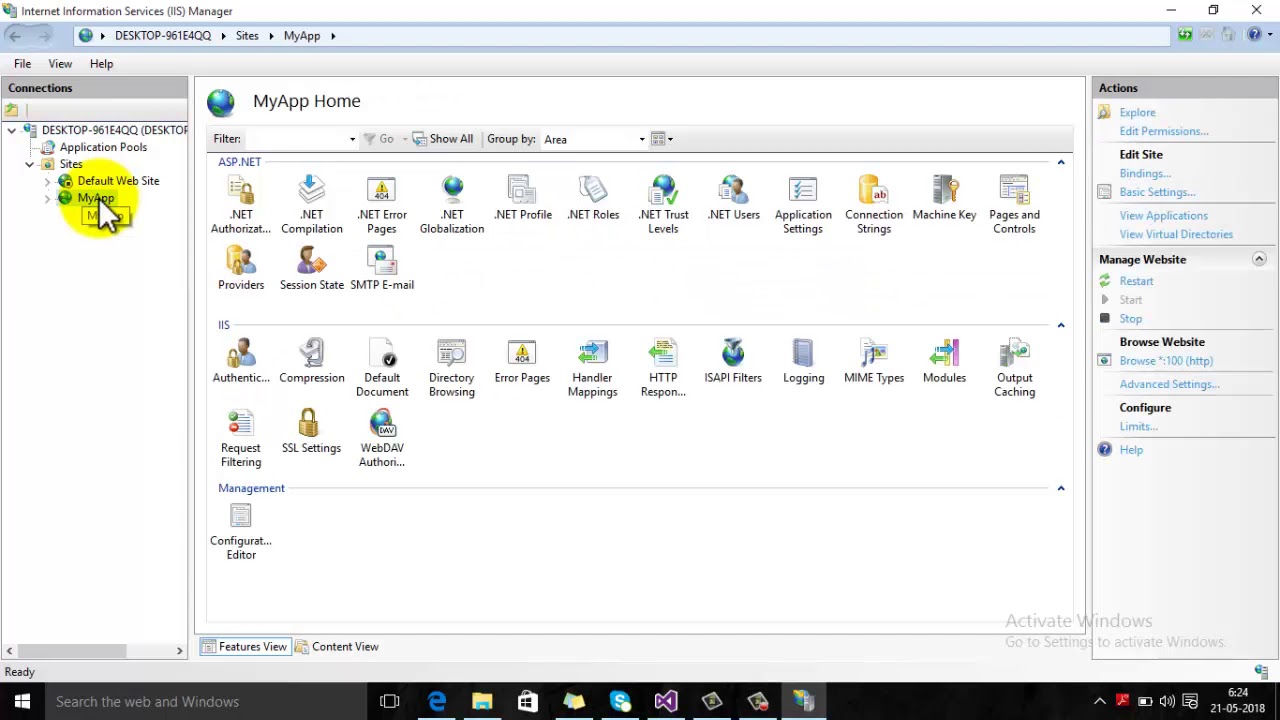Image resolution: width=1280 pixels, height=720 pixels.
Task: Open the File menu
Action: click(x=22, y=64)
